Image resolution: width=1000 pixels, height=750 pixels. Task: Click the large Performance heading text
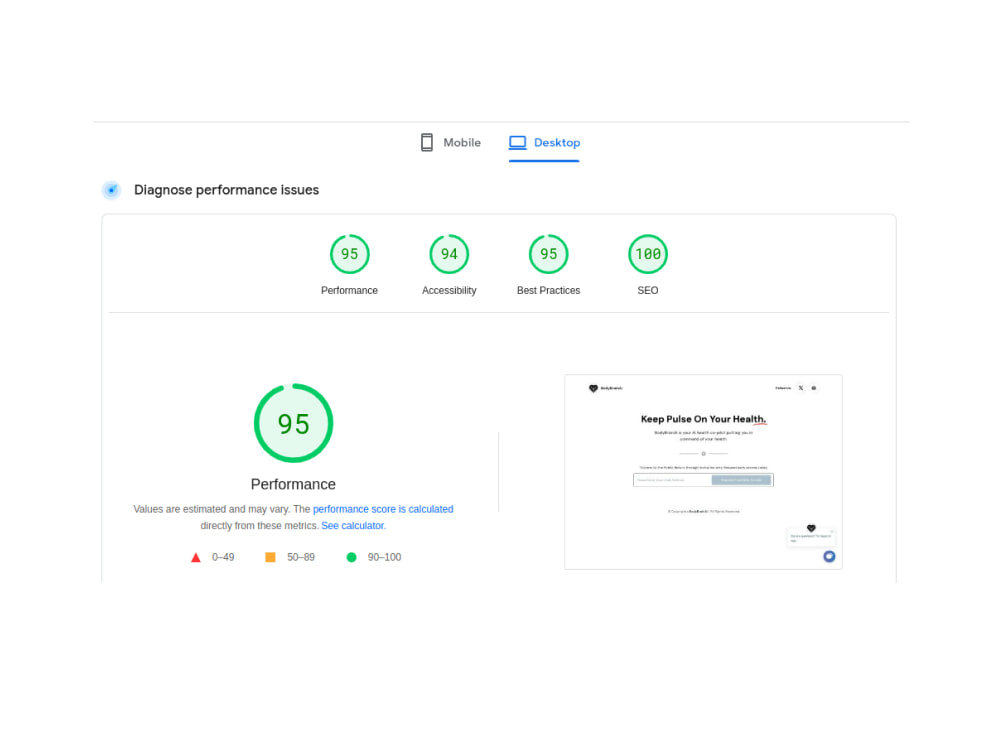293,484
